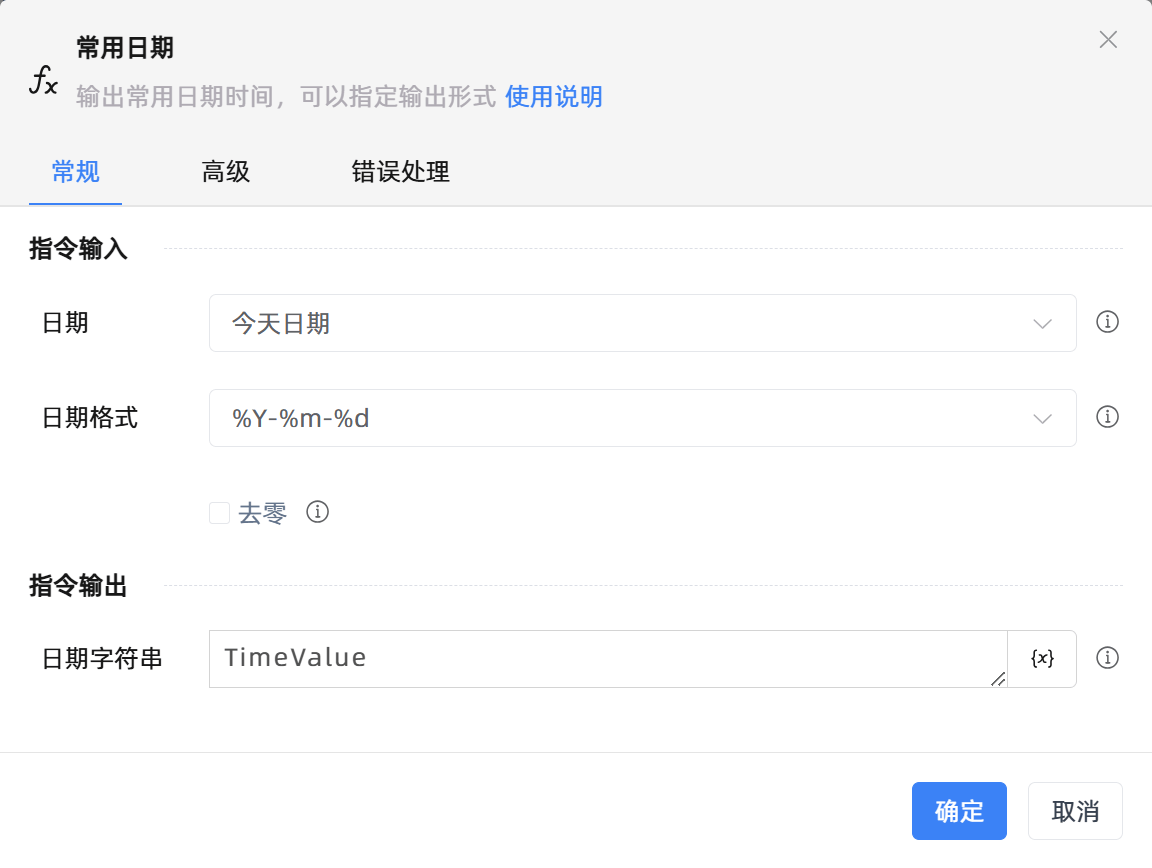Show info tooltip for 日期字符串 output
This screenshot has width=1152, height=868.
pos(1107,658)
